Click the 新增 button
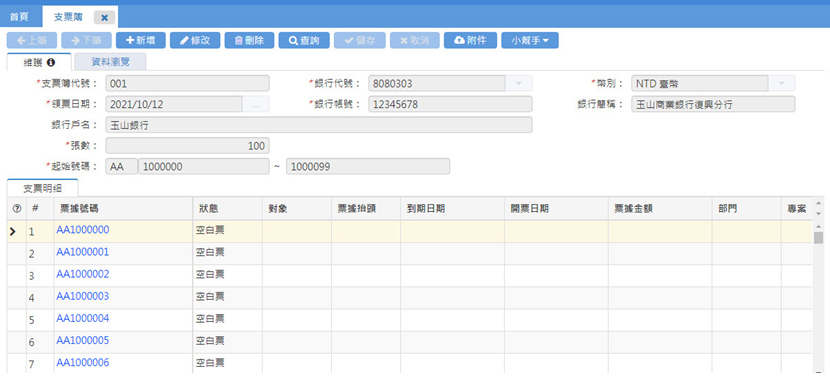 pyautogui.click(x=141, y=40)
